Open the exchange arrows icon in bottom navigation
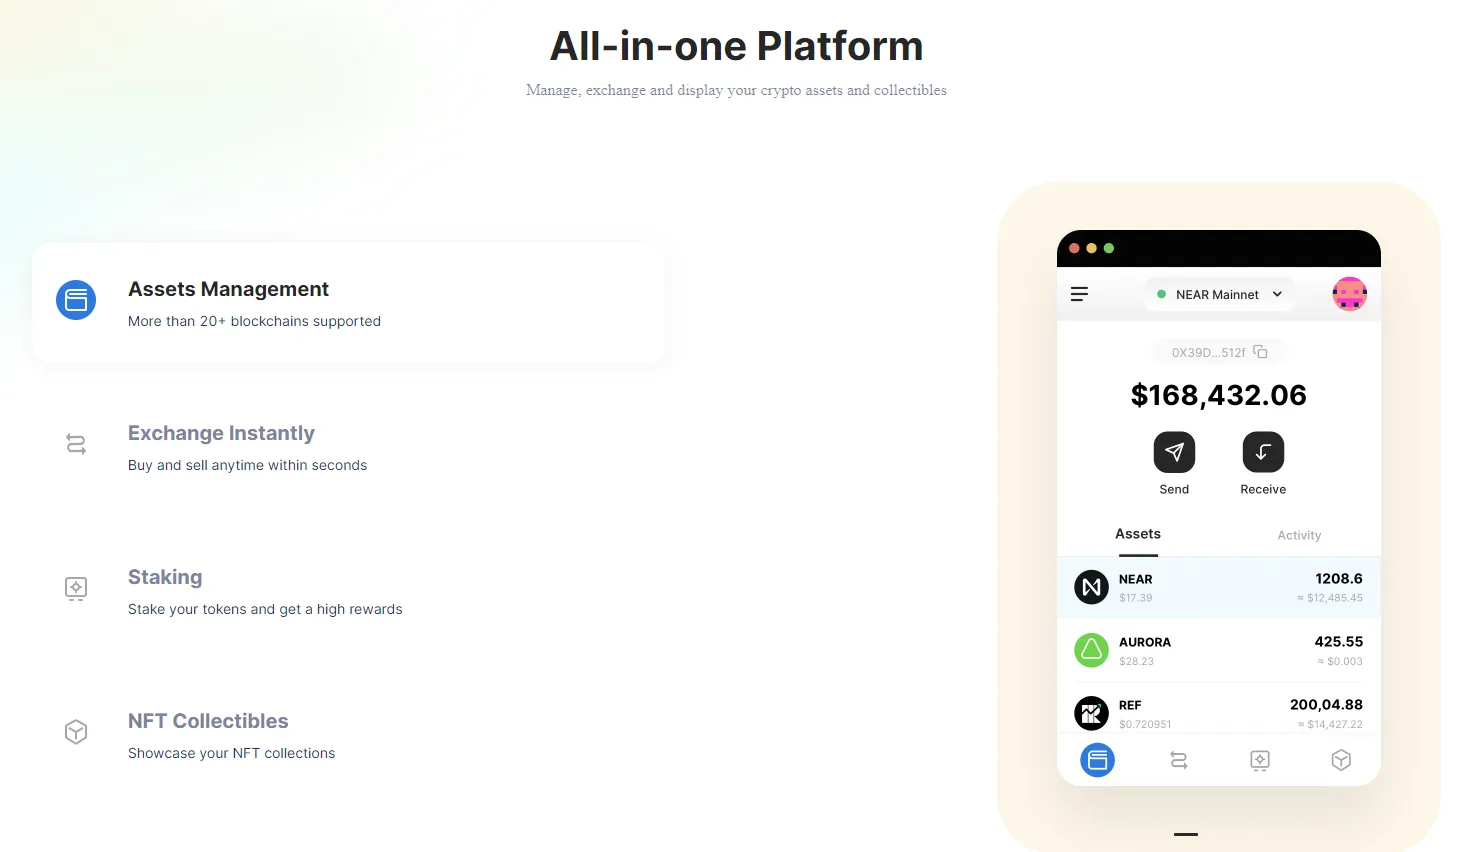 [1178, 760]
